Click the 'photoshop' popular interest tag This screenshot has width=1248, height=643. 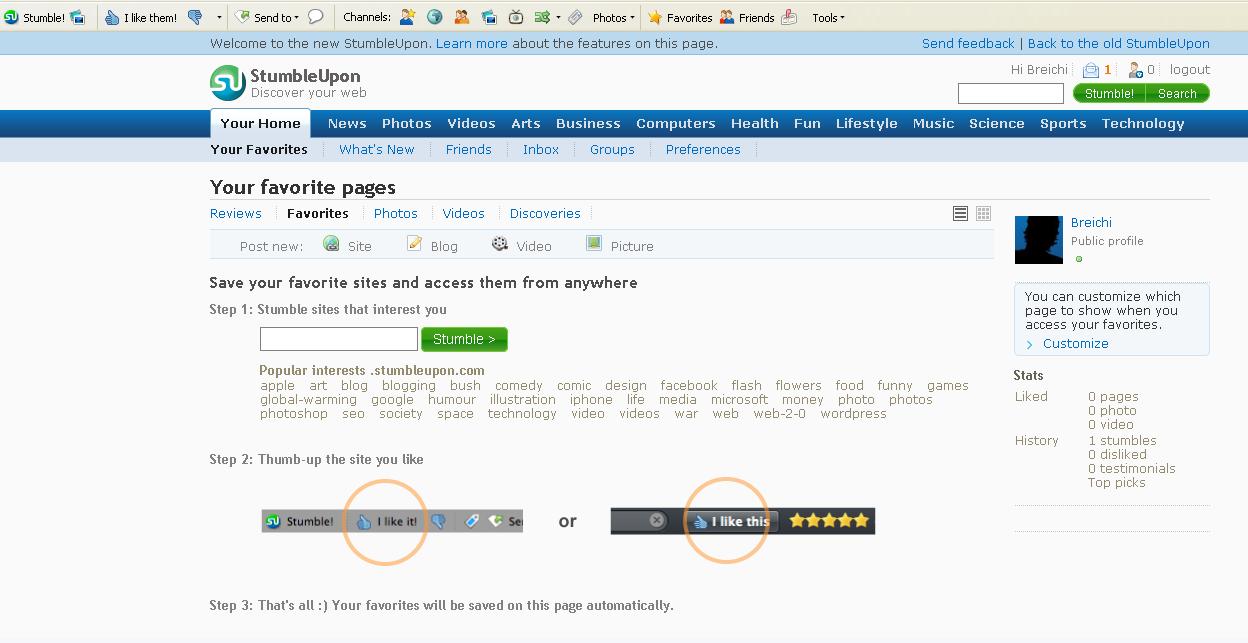click(x=294, y=414)
